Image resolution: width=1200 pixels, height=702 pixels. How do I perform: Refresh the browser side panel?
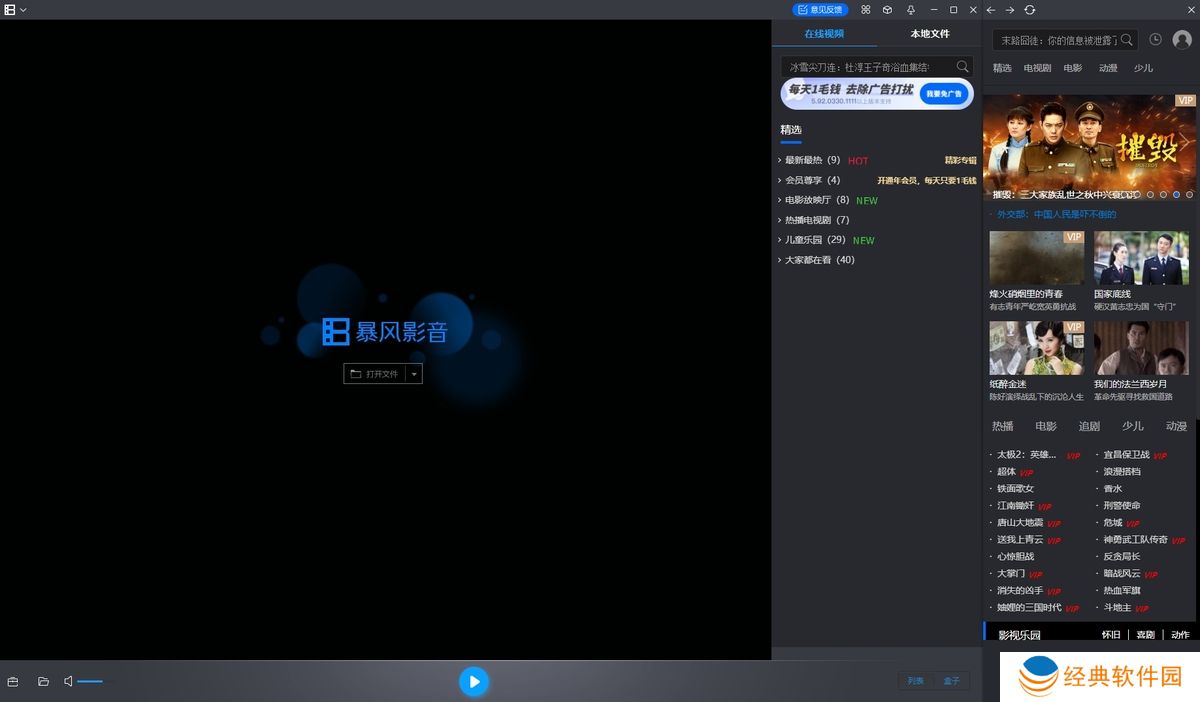tap(1030, 9)
